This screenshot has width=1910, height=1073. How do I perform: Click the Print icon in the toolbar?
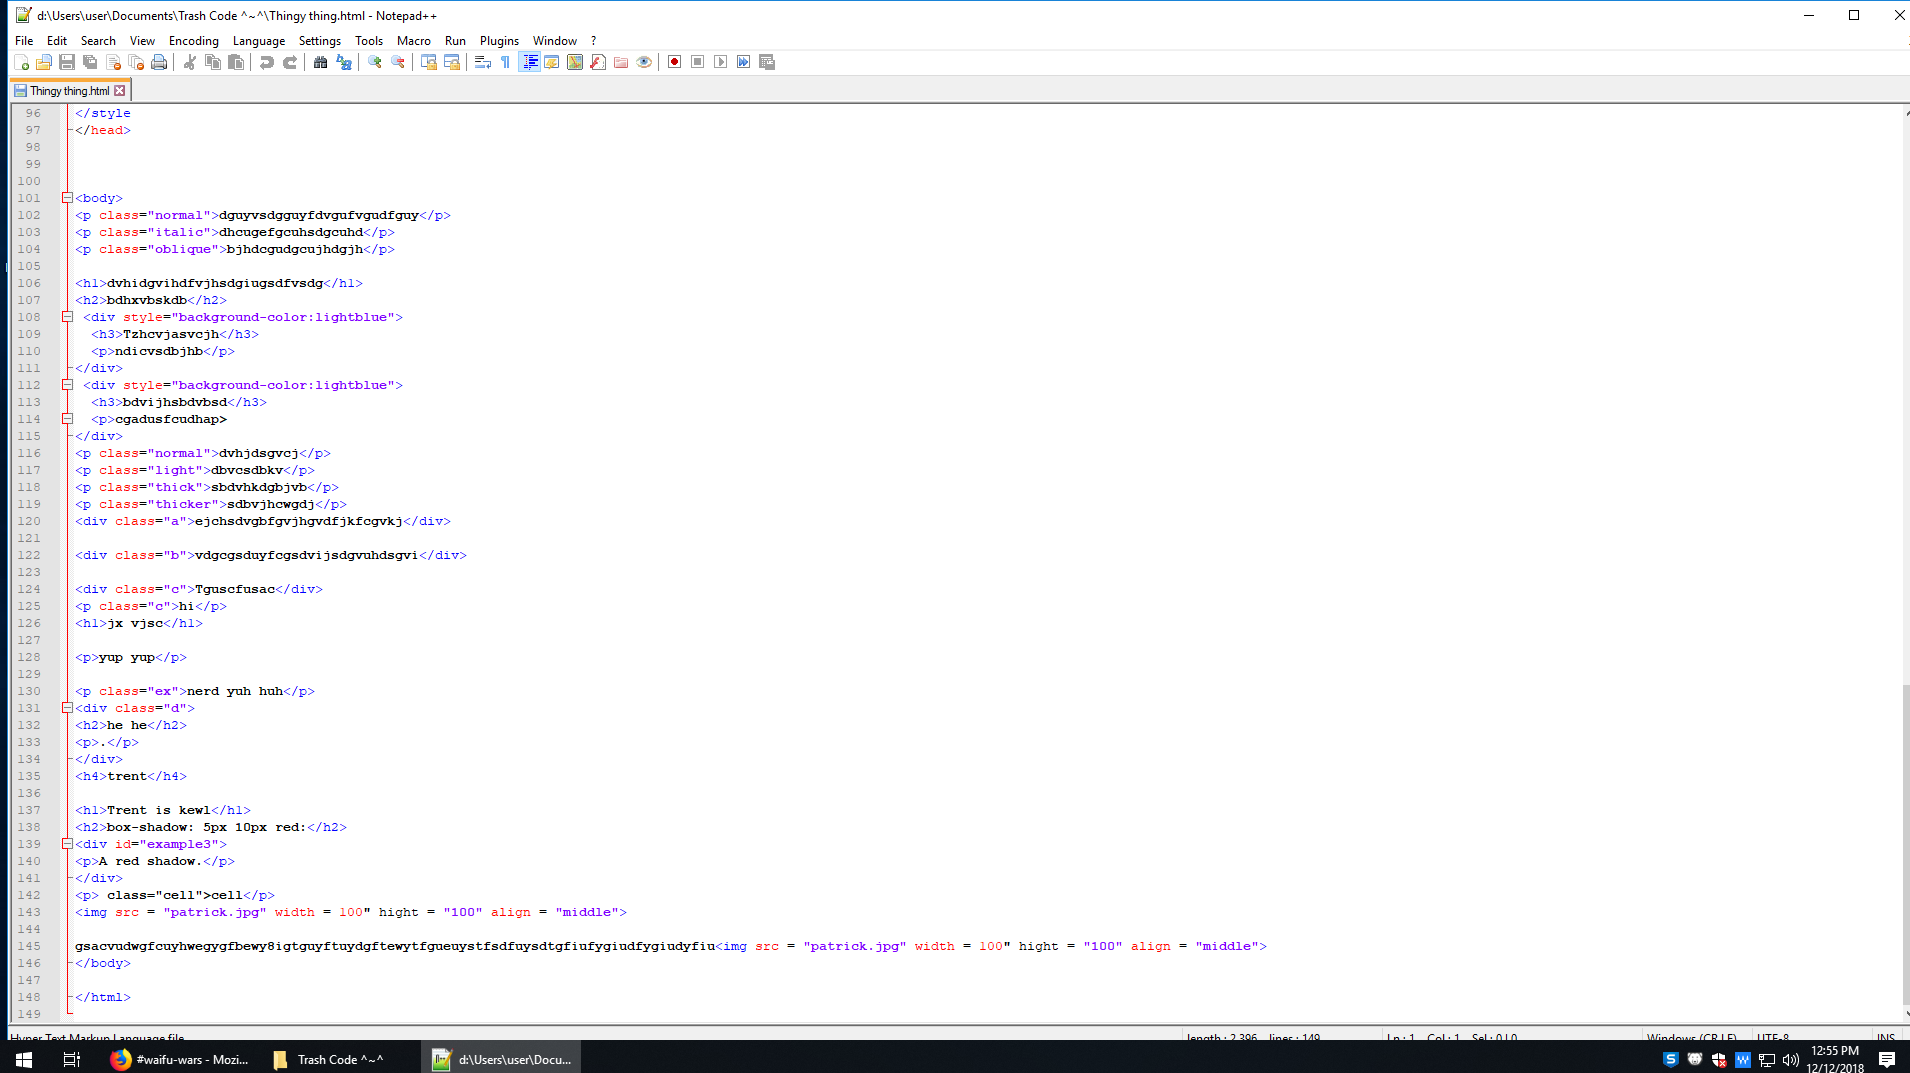click(x=159, y=62)
